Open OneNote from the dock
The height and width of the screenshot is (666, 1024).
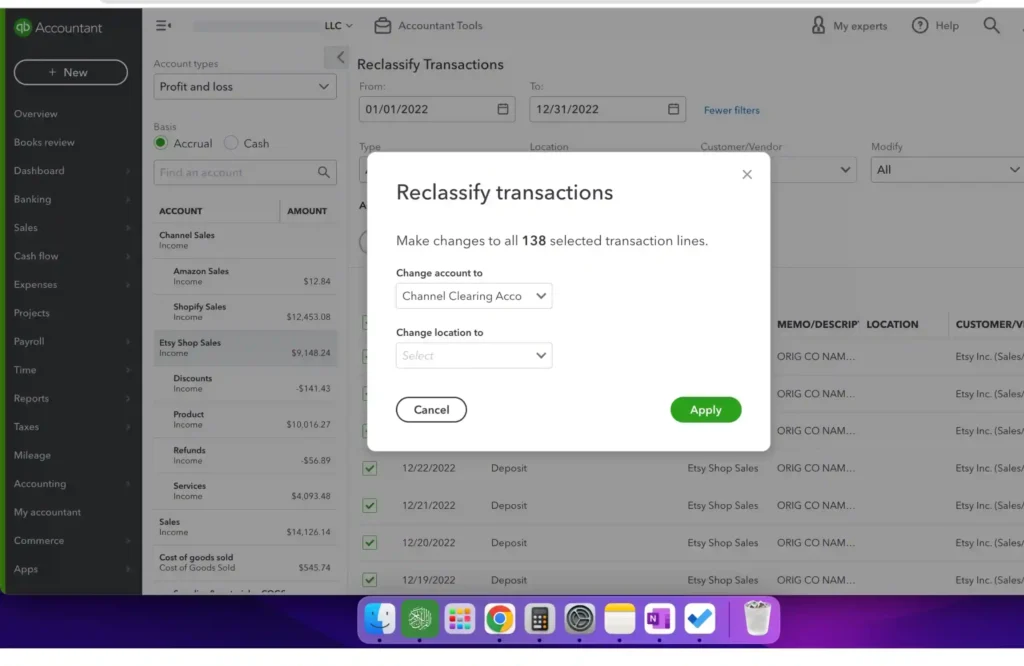[659, 618]
